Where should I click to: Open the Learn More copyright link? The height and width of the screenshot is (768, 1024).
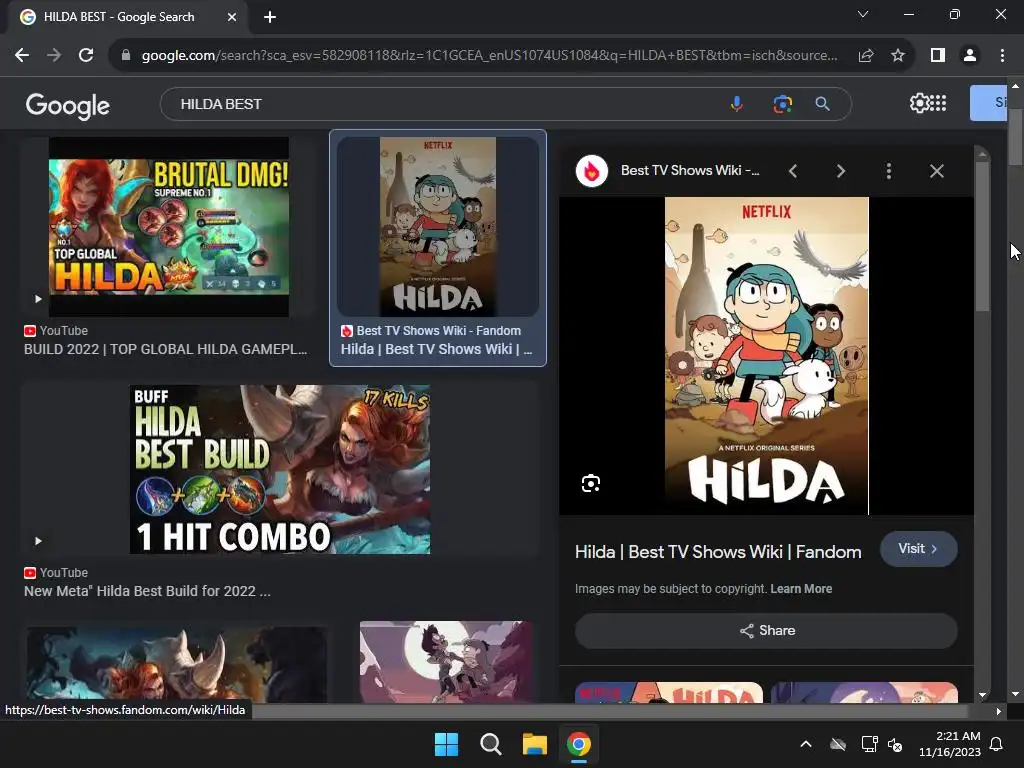(801, 588)
